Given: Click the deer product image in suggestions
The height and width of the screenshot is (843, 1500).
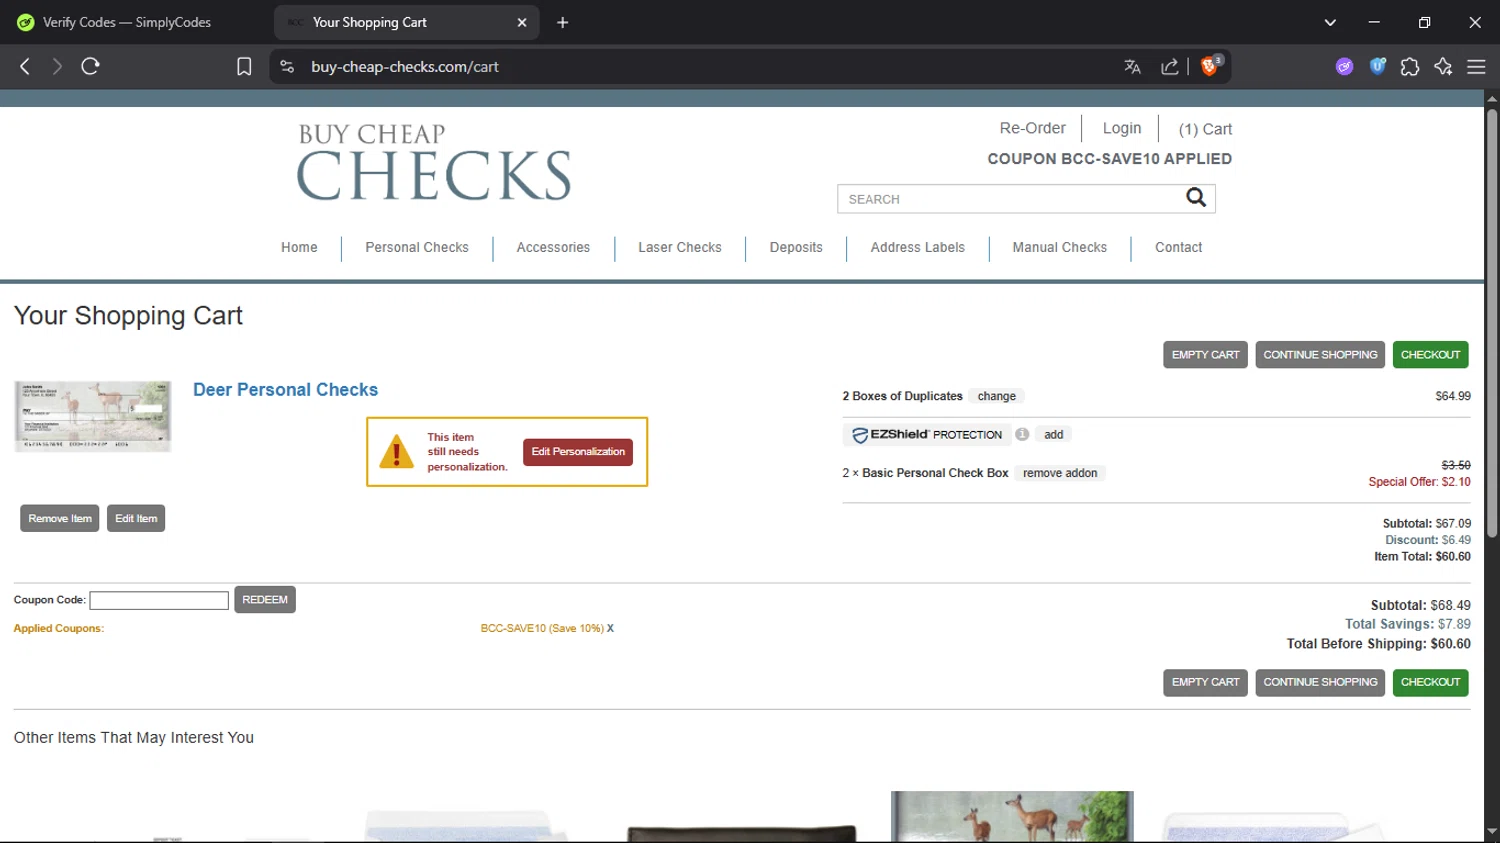Looking at the screenshot, I should point(1012,816).
